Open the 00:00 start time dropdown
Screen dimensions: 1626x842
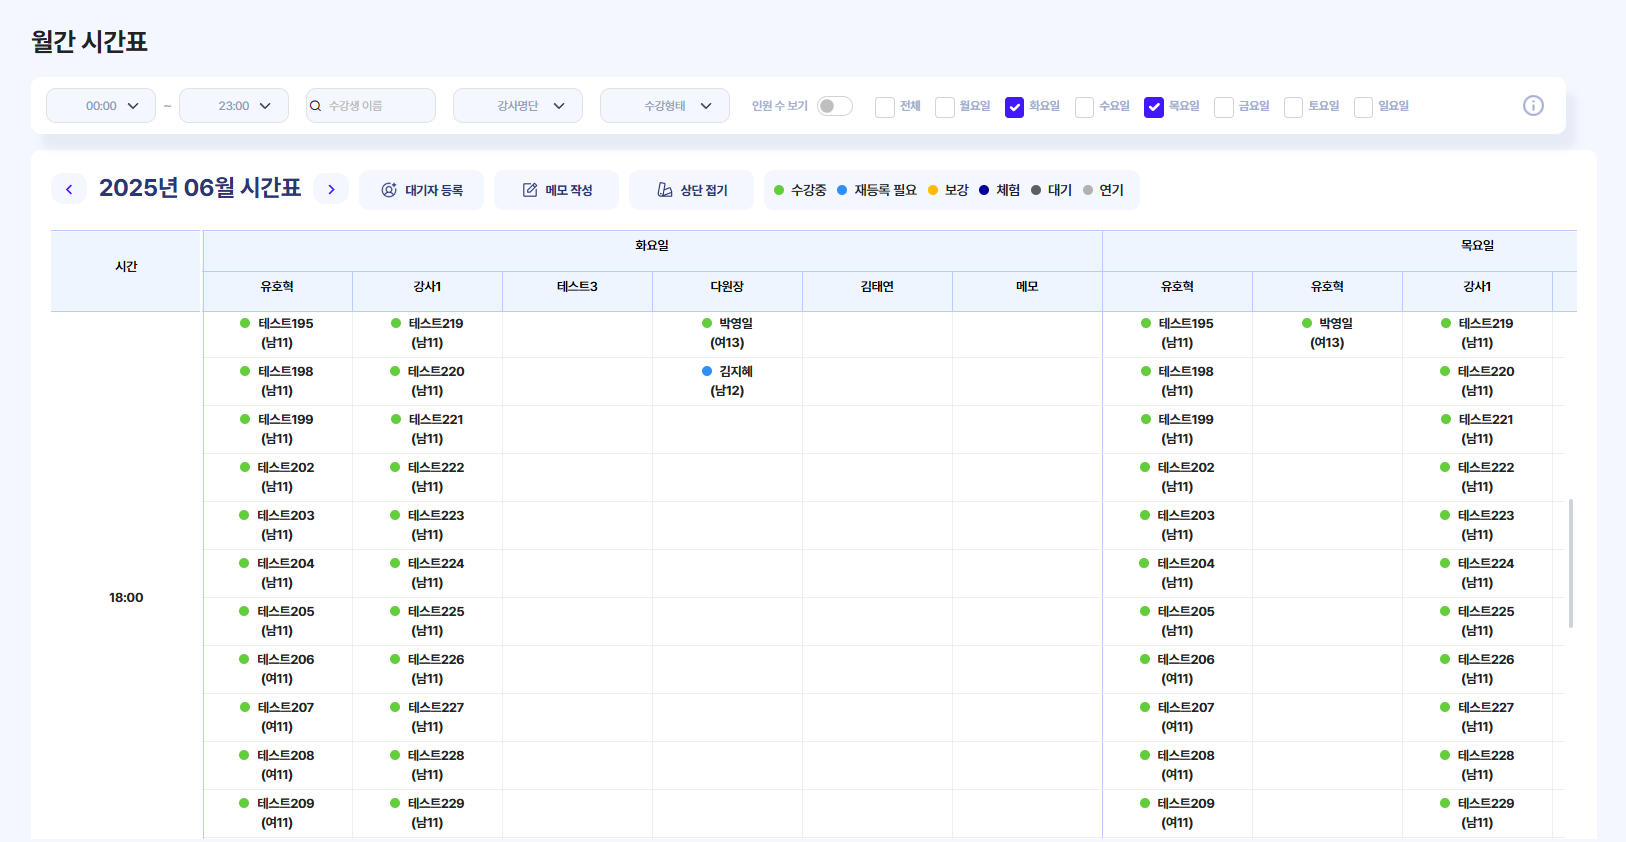click(101, 106)
